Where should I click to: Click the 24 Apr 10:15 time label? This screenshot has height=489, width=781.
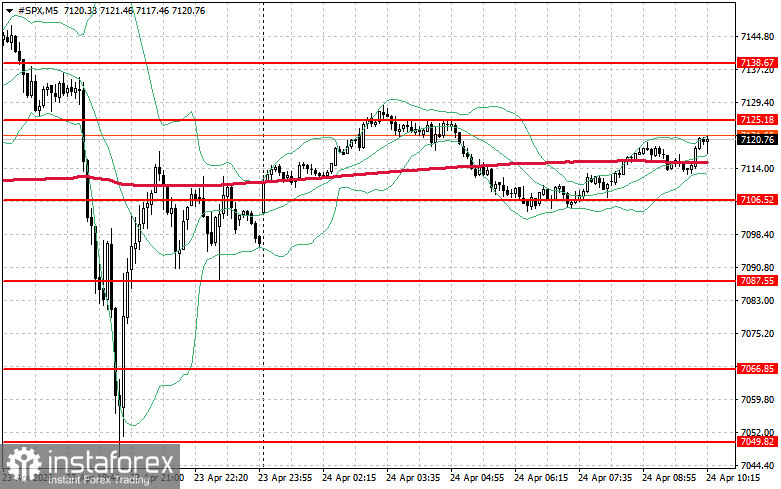733,478
